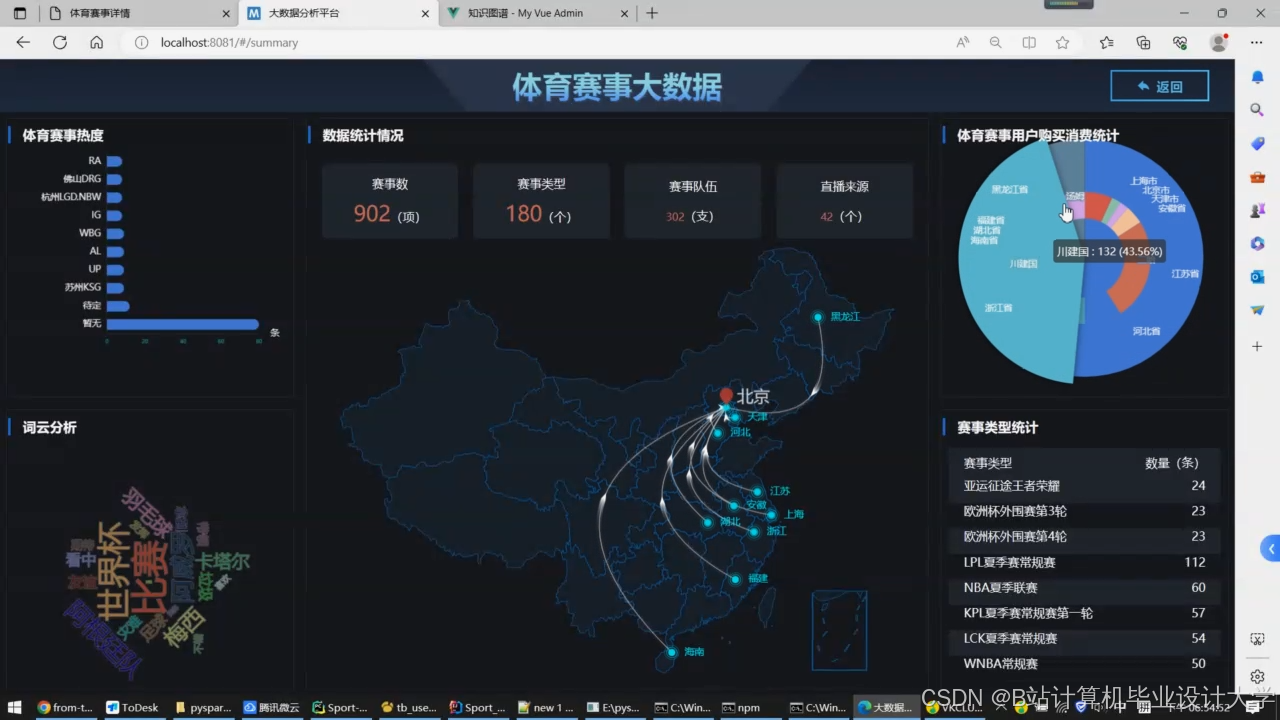Click the 赛事队伍 302 stat card
This screenshot has height=720, width=1280.
pos(692,201)
